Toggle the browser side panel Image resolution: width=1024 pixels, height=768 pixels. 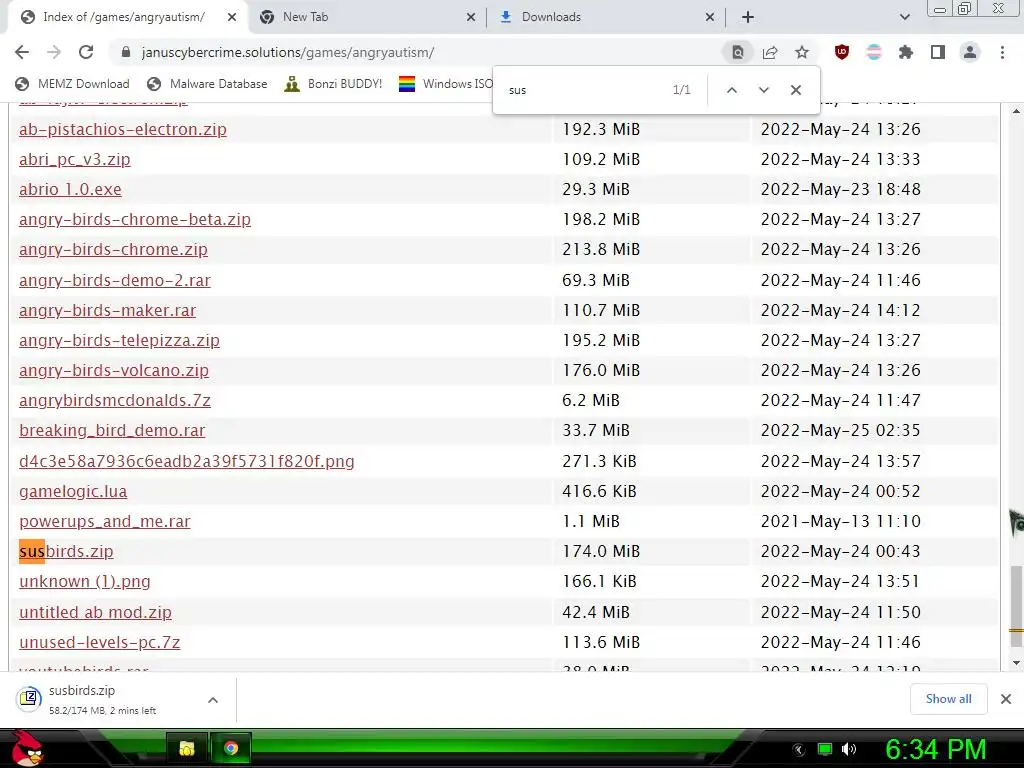[938, 52]
